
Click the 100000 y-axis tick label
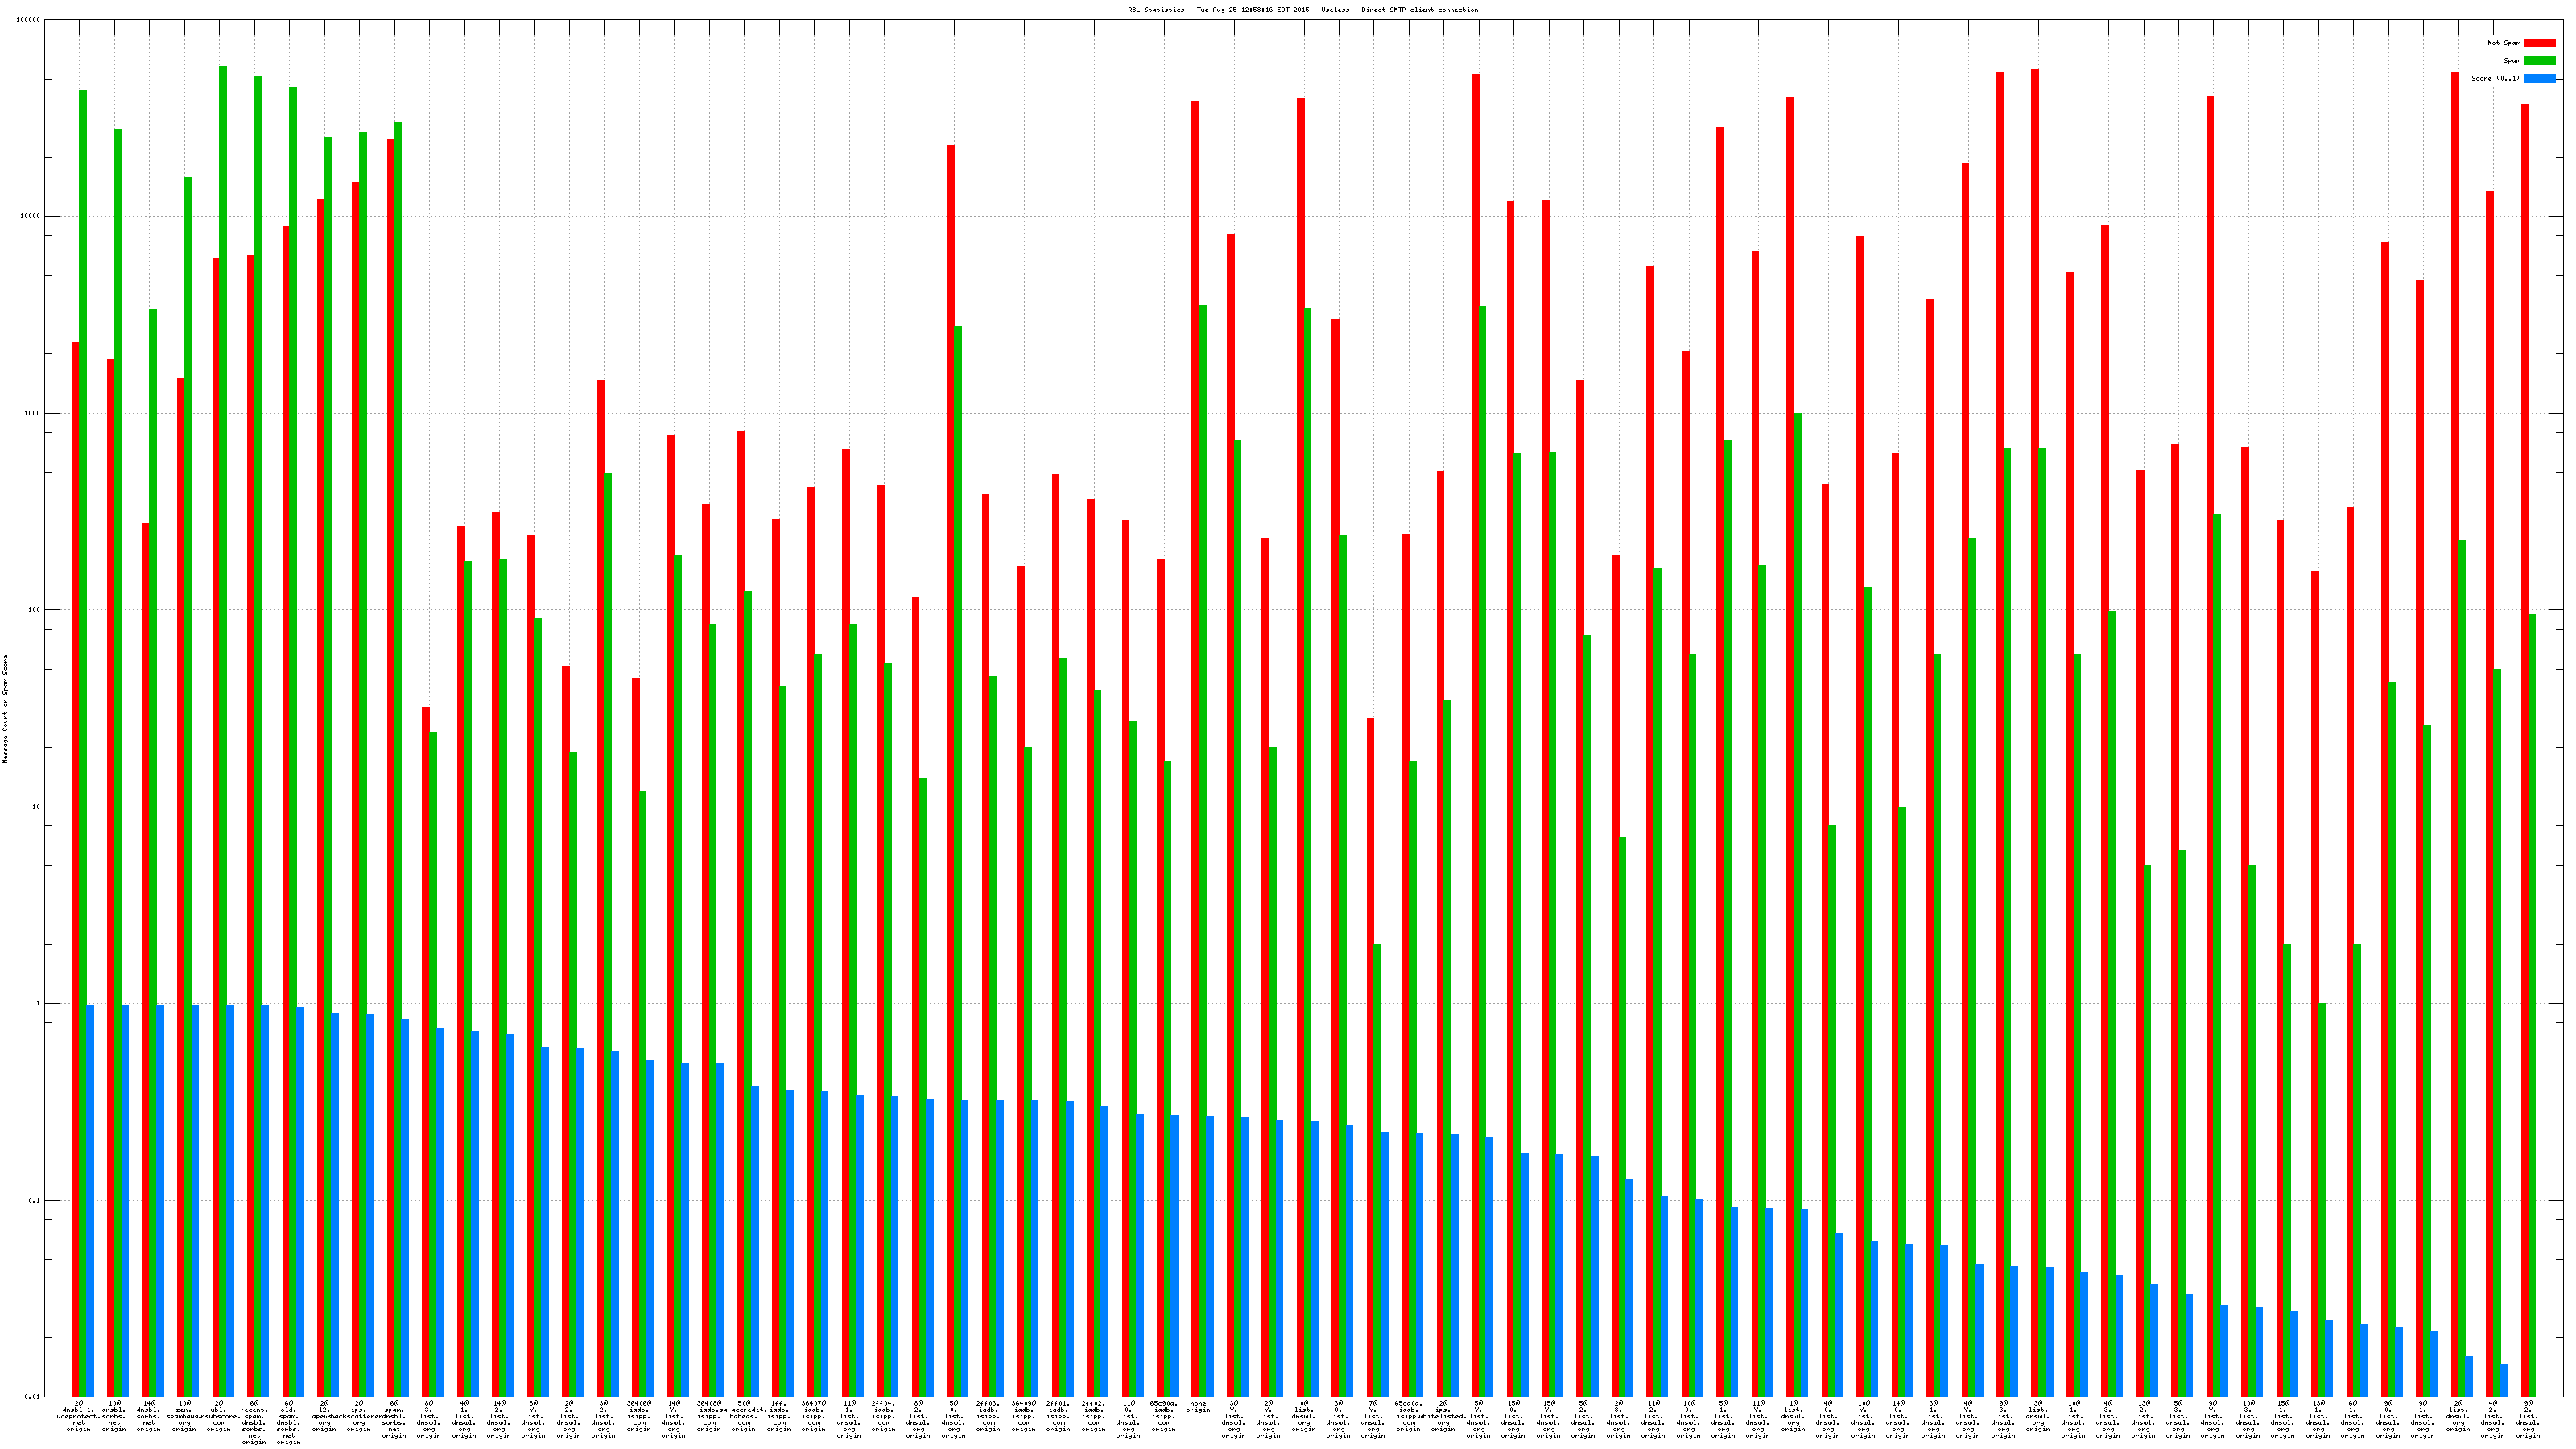pos(30,20)
